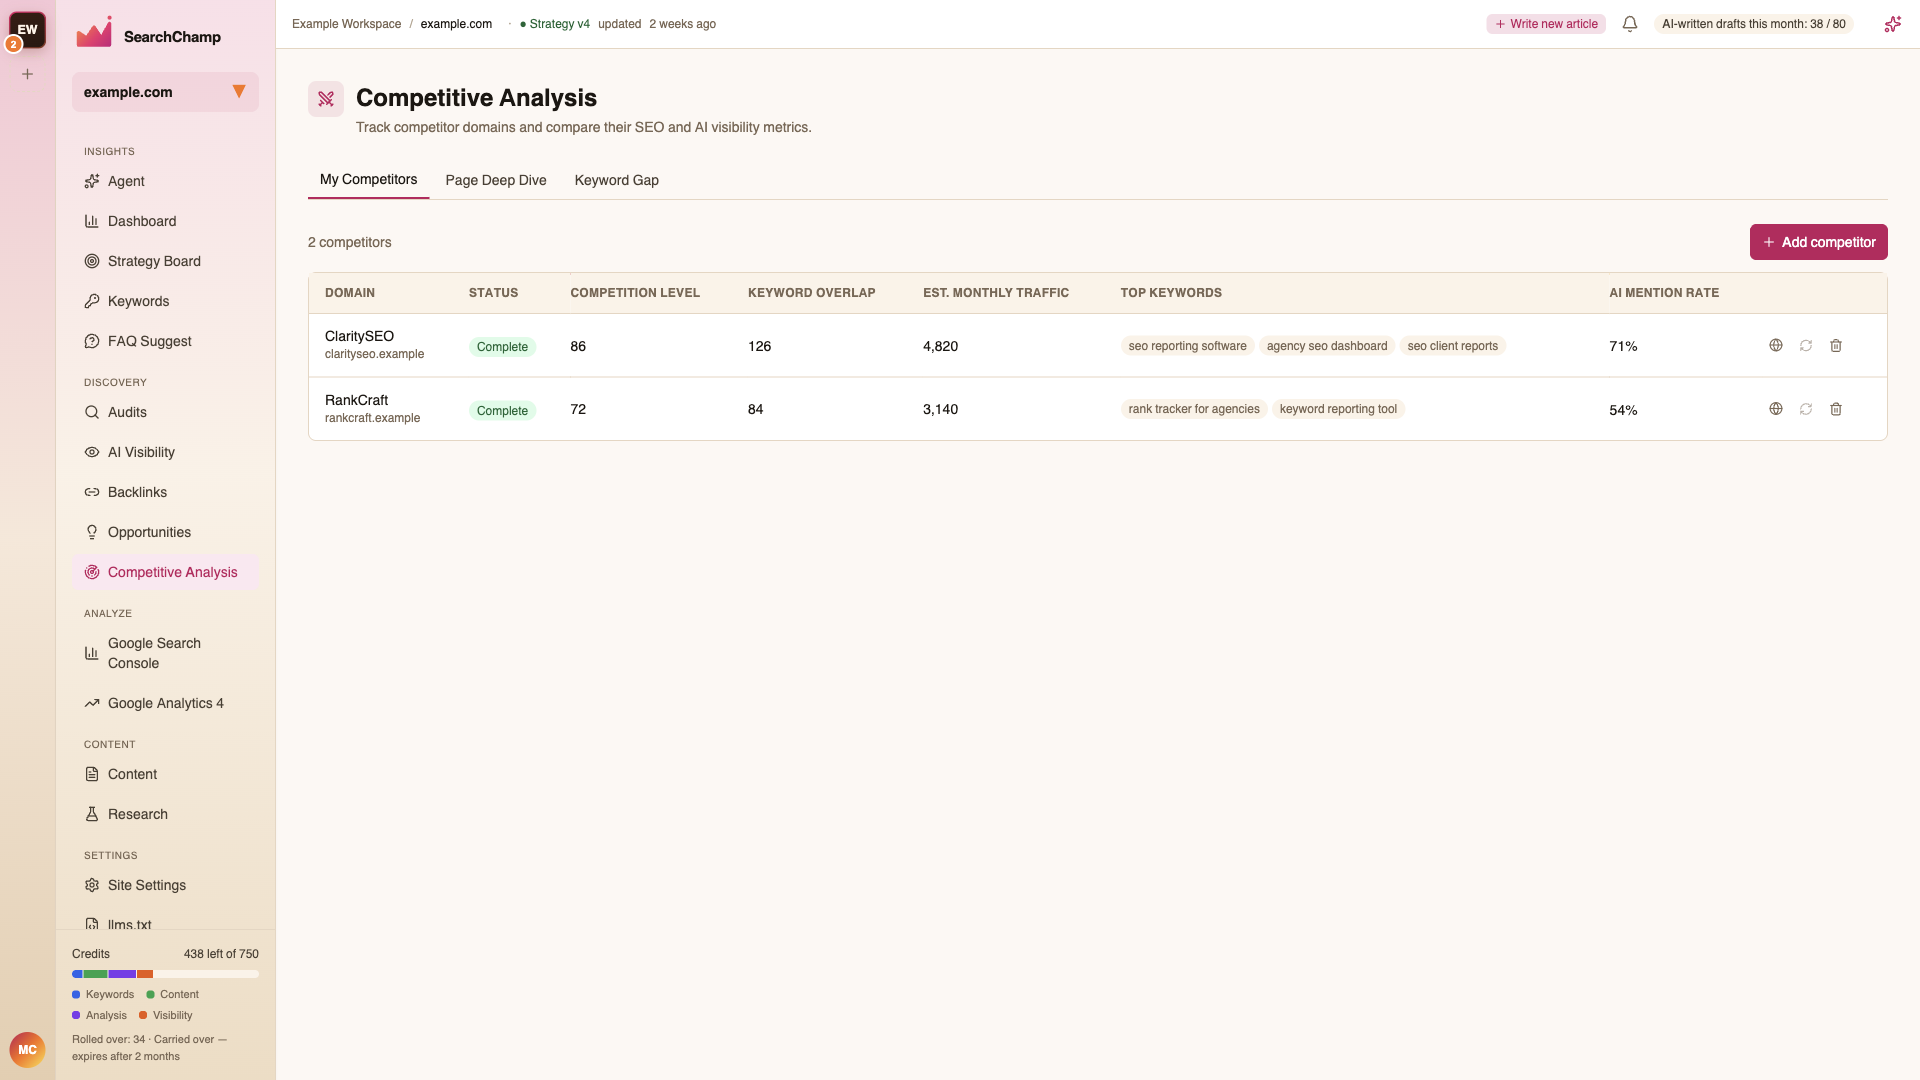This screenshot has height=1080, width=1920.
Task: Go to Dashboard in sidebar
Action: [x=165, y=221]
